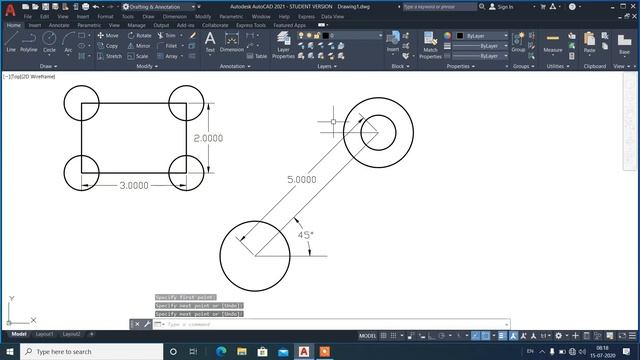Select the Text annotation tool

point(210,42)
